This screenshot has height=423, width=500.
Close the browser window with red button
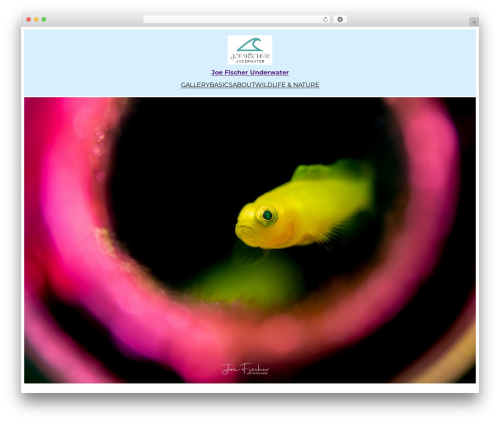[29, 19]
